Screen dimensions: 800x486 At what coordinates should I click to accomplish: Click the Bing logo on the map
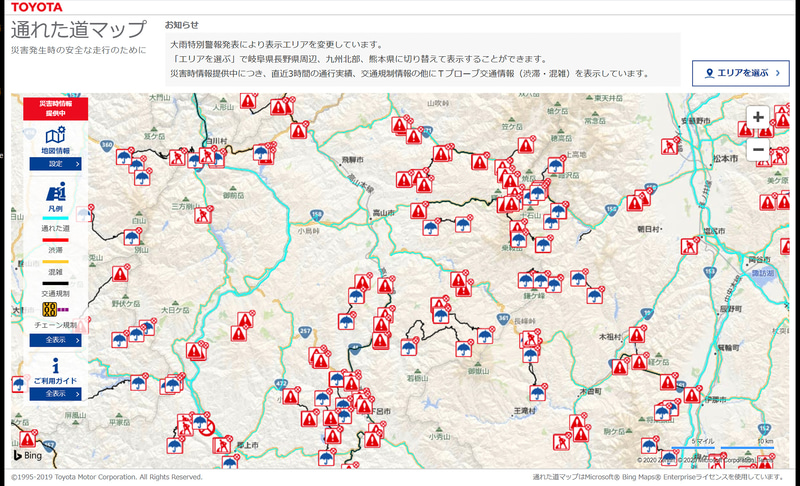pos(28,455)
